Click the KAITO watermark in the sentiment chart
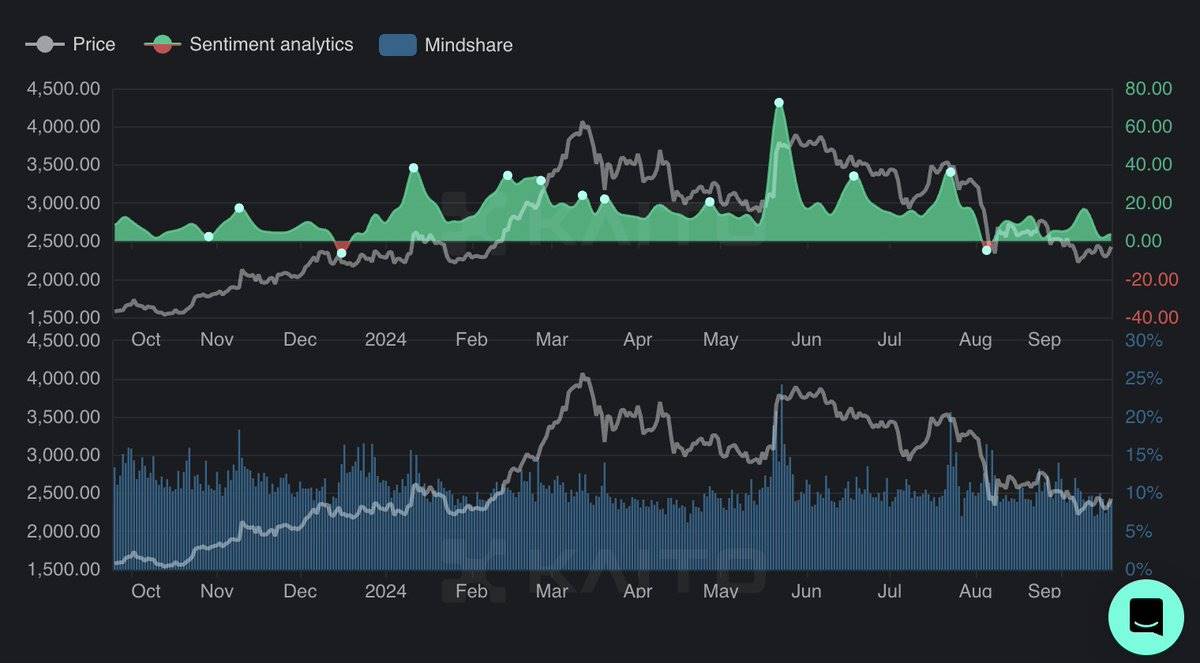 [604, 218]
